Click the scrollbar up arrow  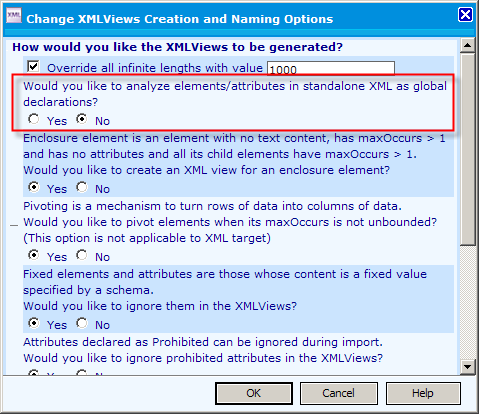[x=468, y=46]
